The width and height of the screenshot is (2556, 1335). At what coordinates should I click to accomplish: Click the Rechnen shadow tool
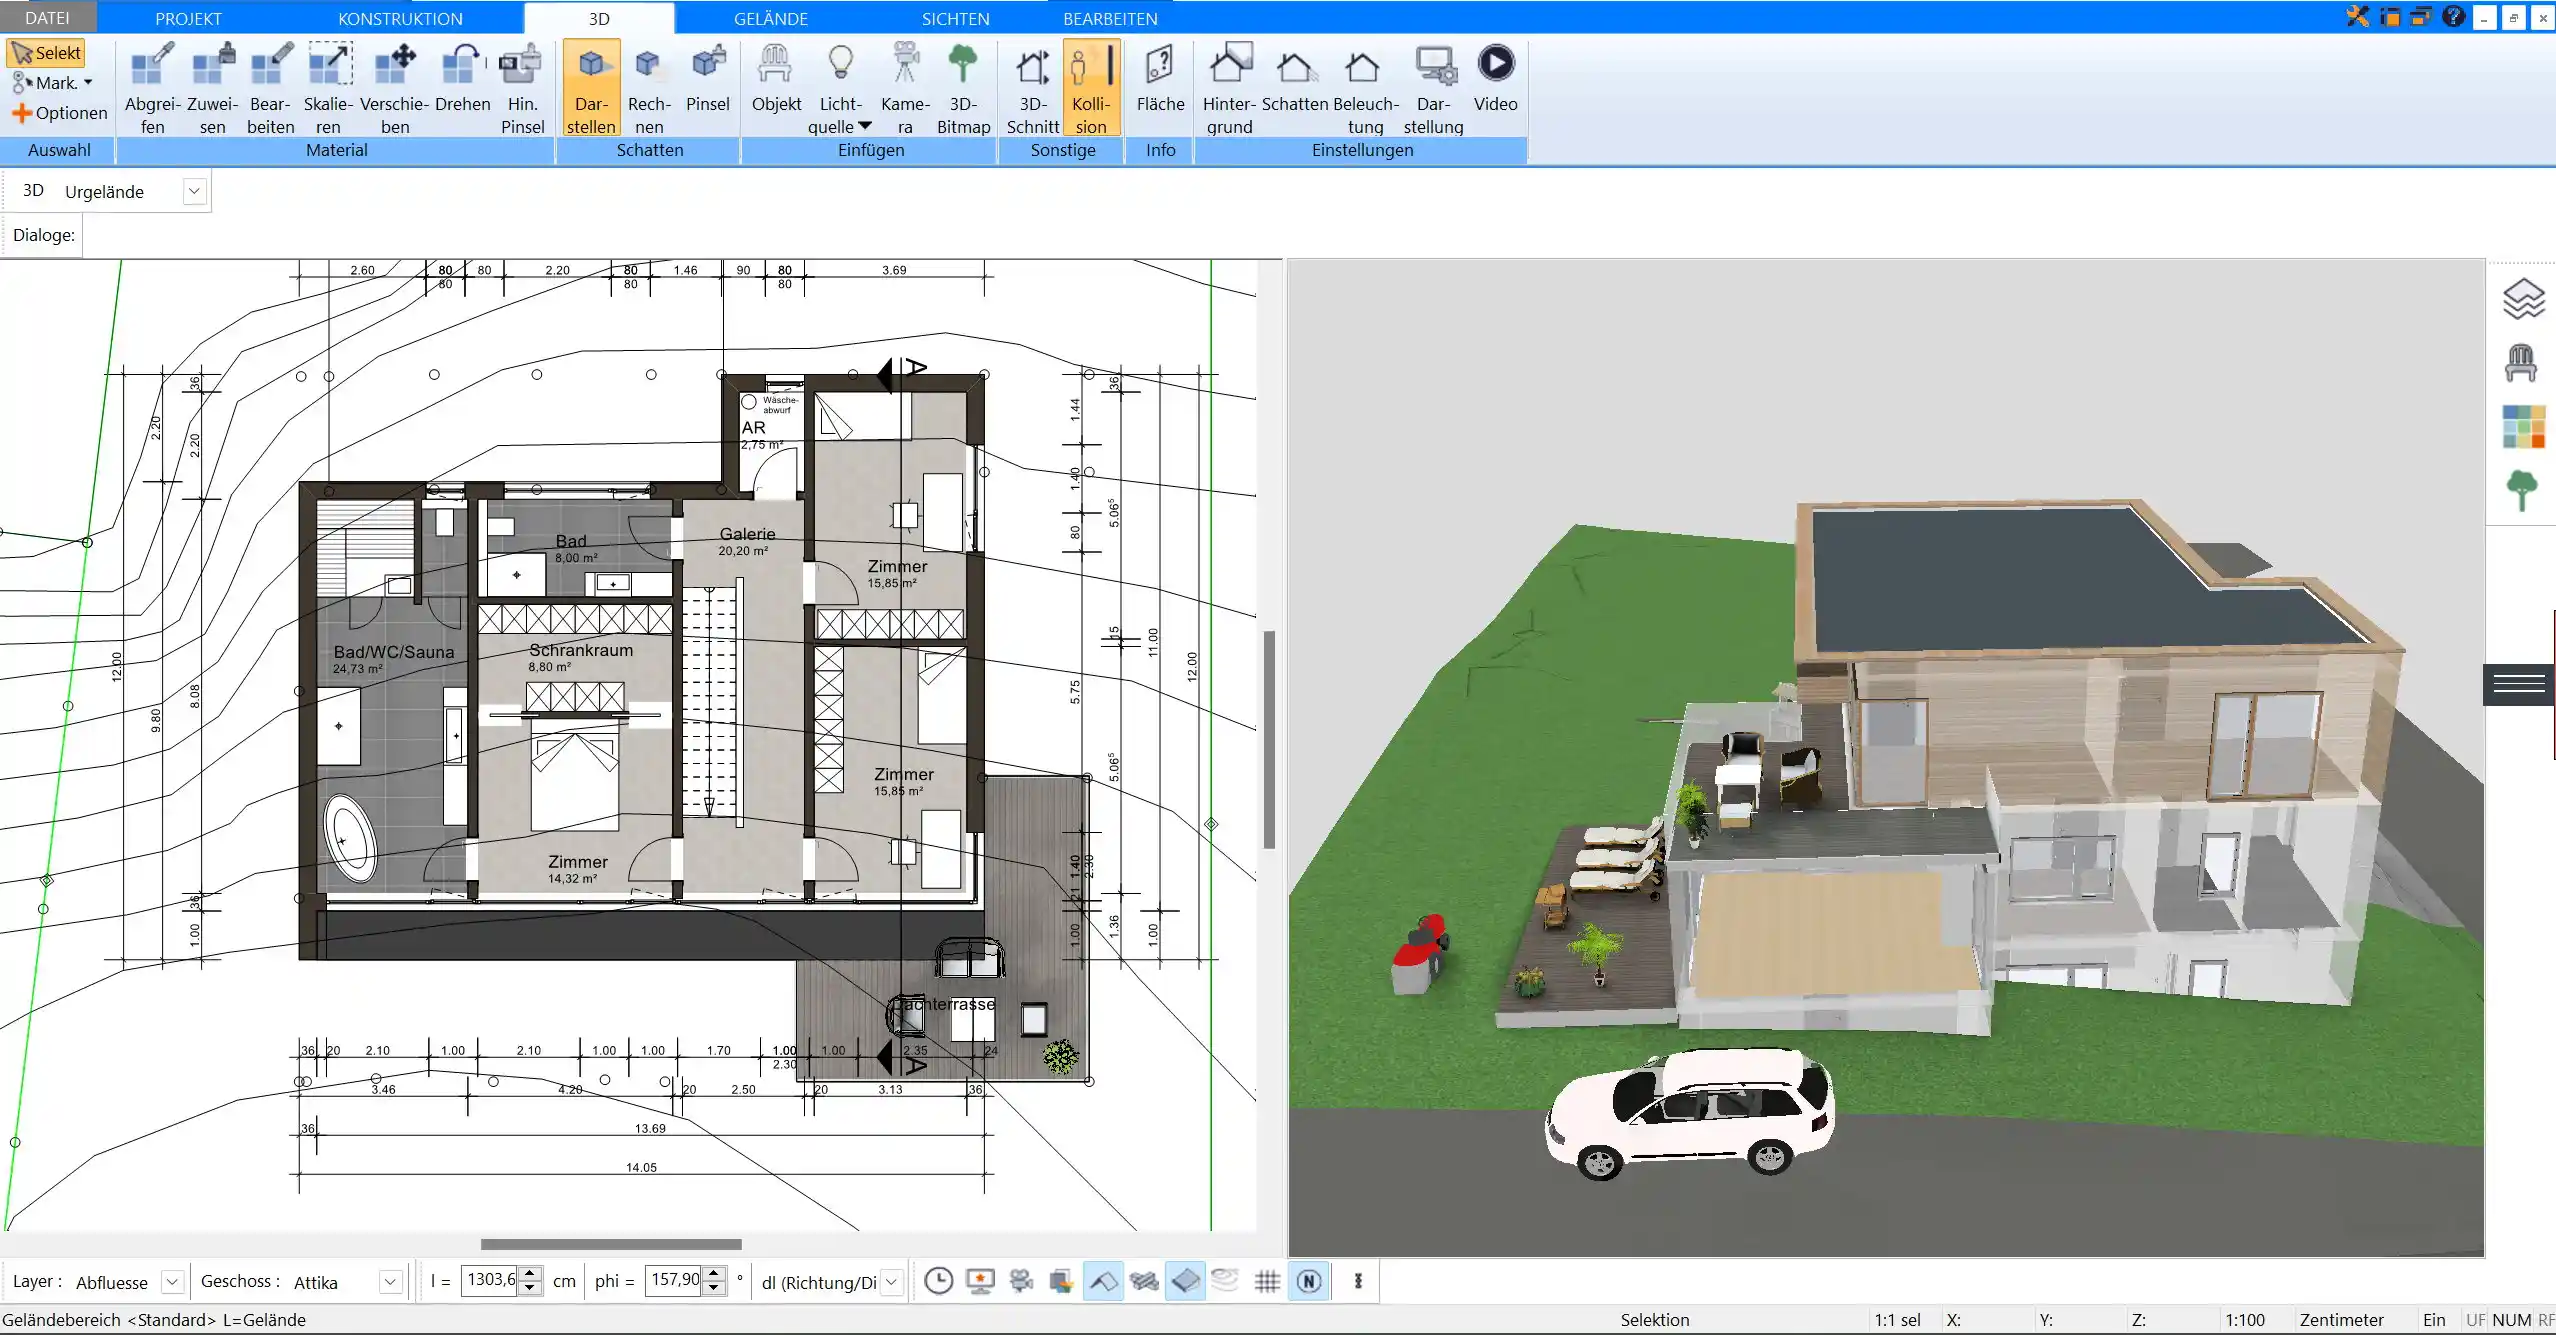pos(649,88)
